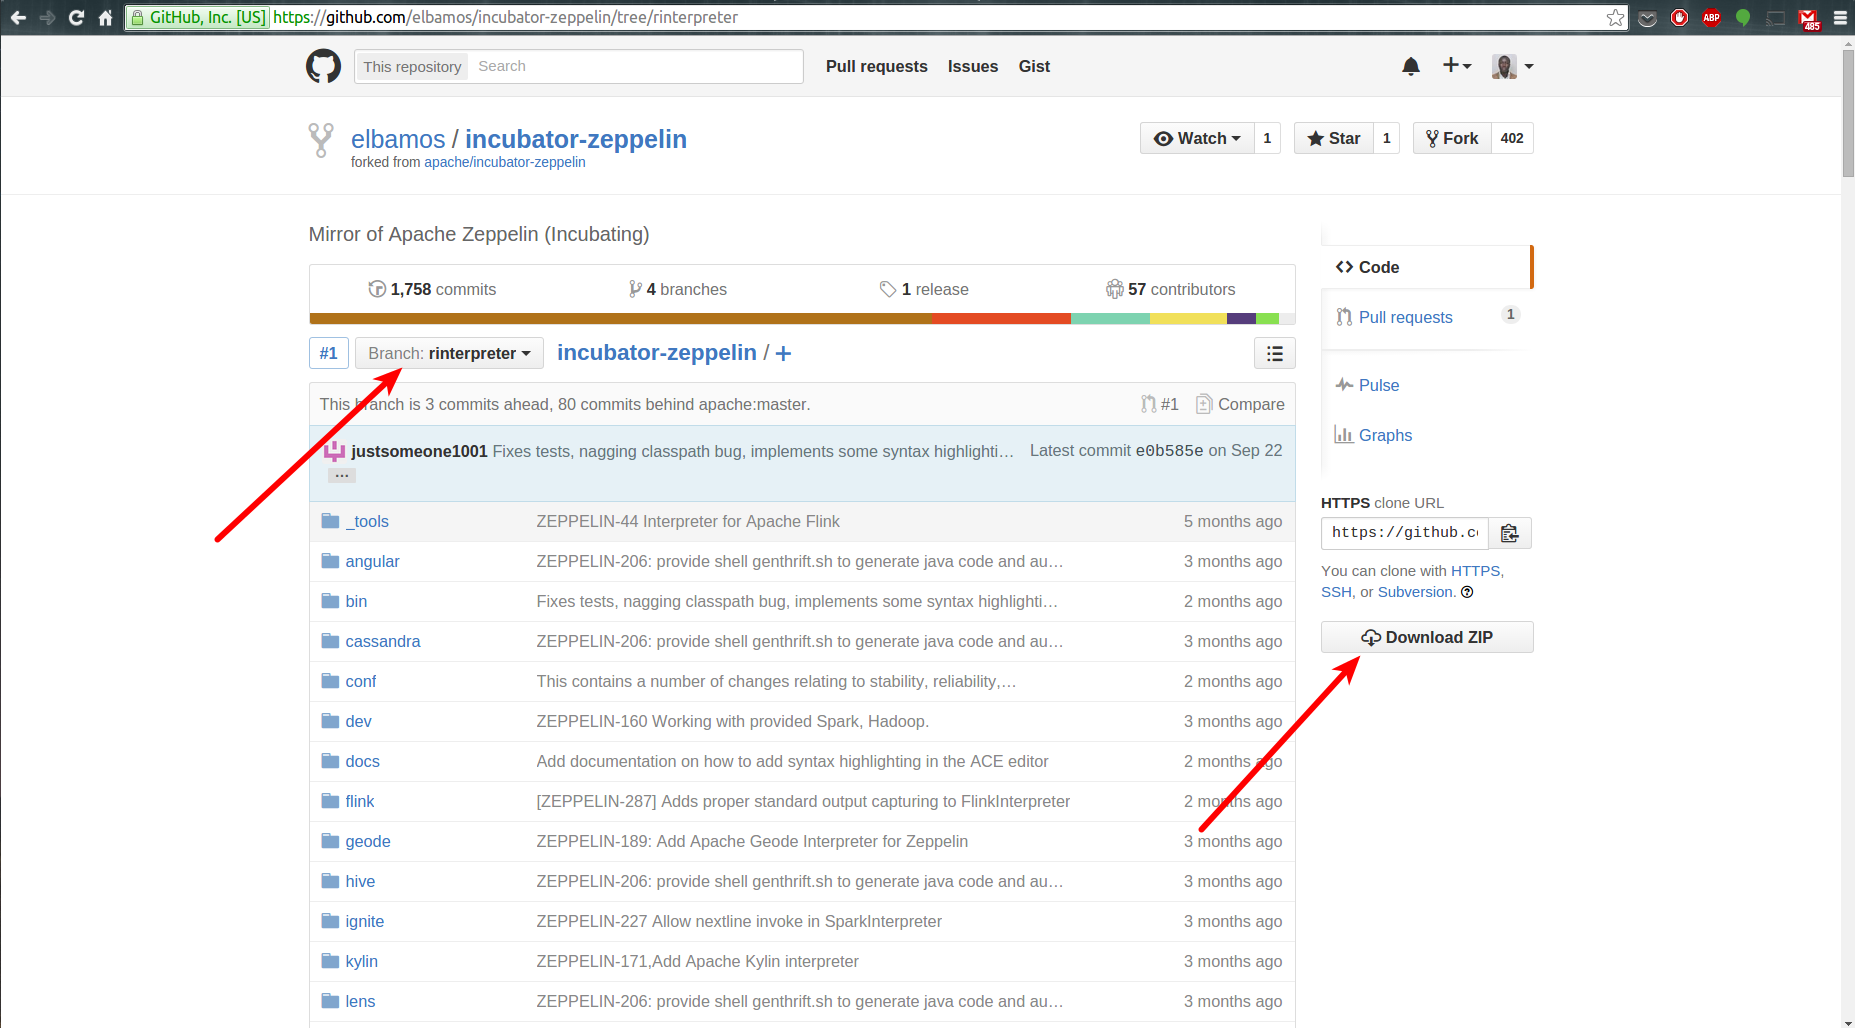Open the Branch: rinterpreter dropdown
Viewport: 1855px width, 1028px height.
pos(449,353)
